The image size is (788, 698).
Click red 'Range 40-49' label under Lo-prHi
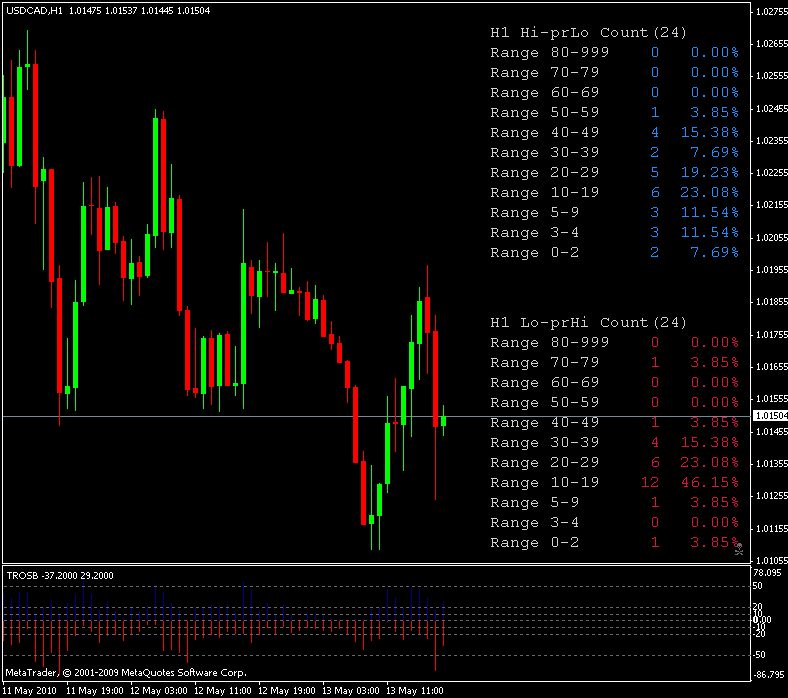545,423
